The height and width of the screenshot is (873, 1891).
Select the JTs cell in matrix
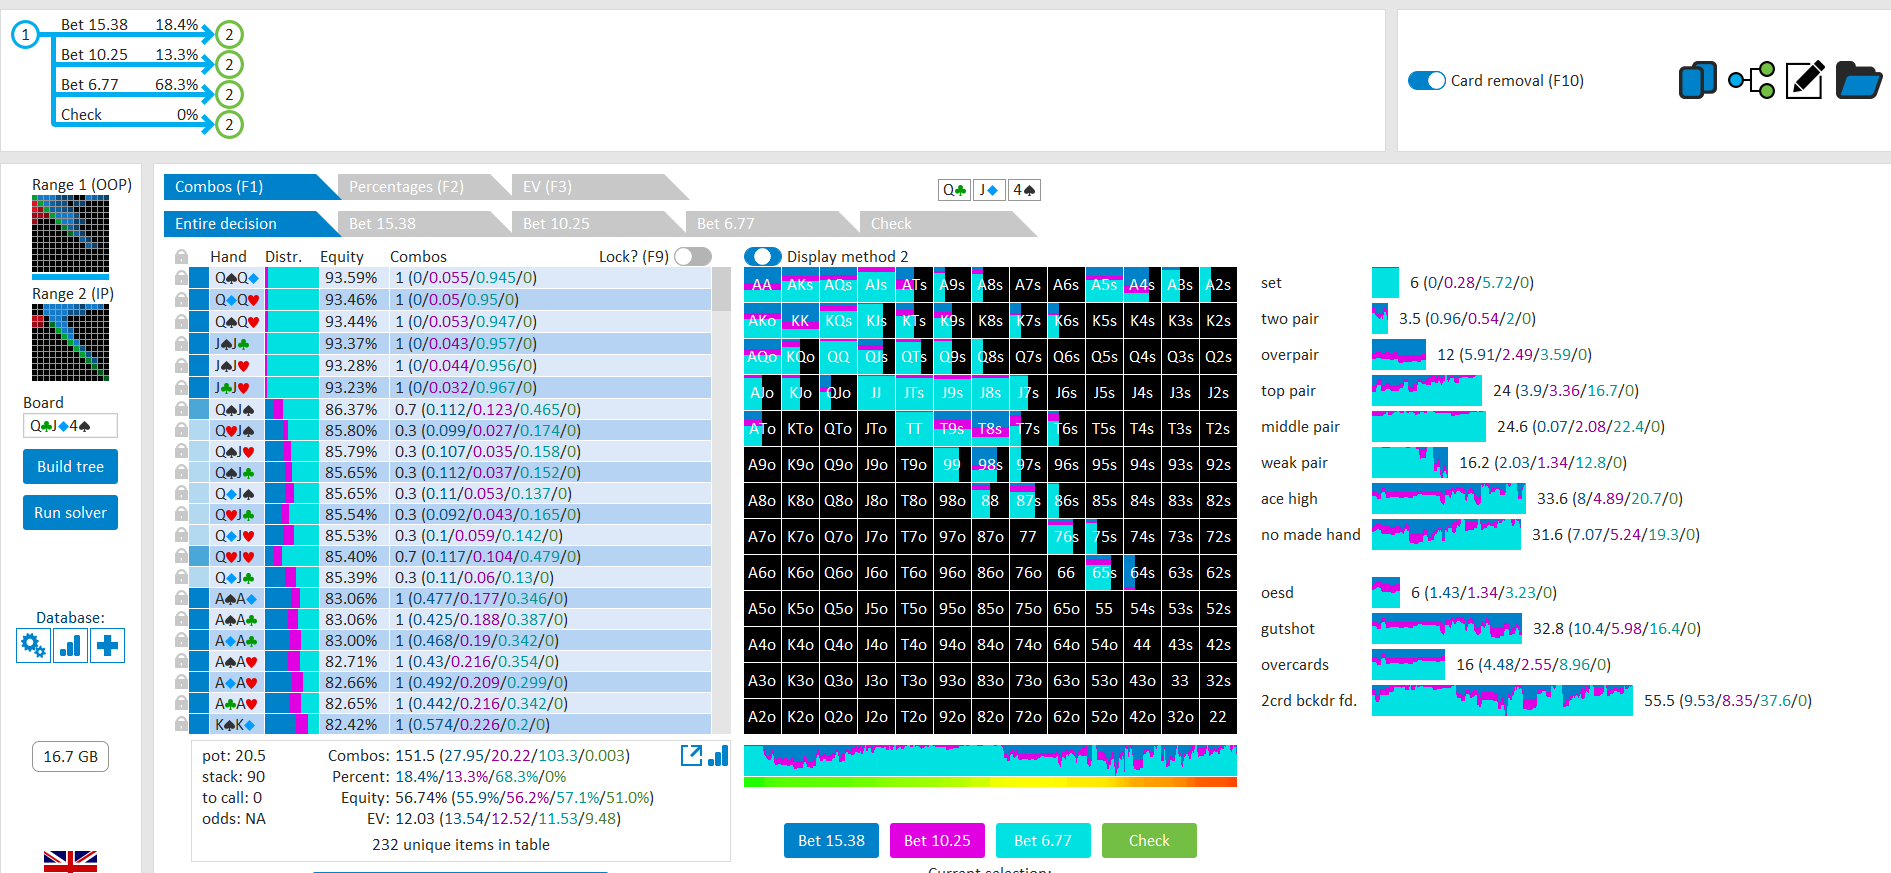pyautogui.click(x=914, y=393)
